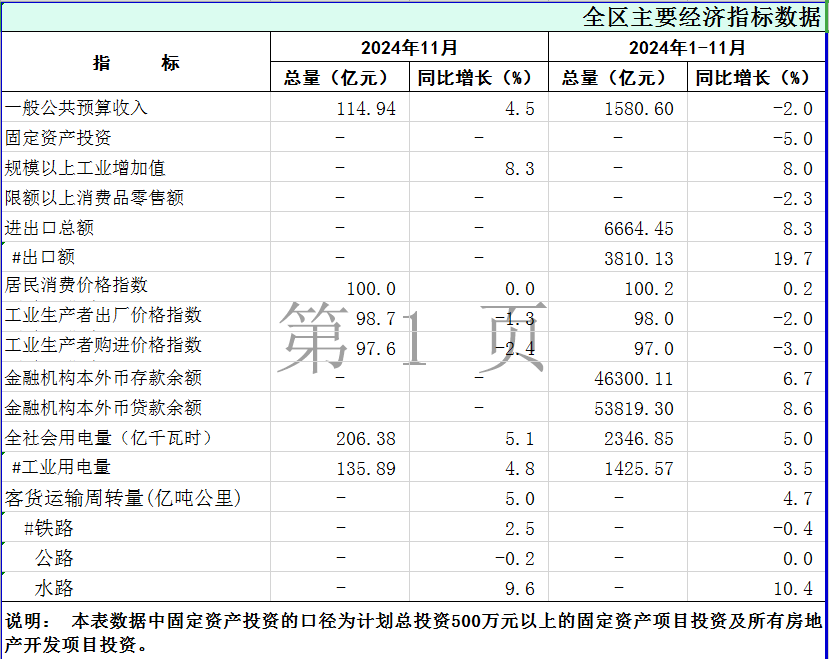Select the 指标 column header cell
The width and height of the screenshot is (829, 659).
tap(136, 63)
